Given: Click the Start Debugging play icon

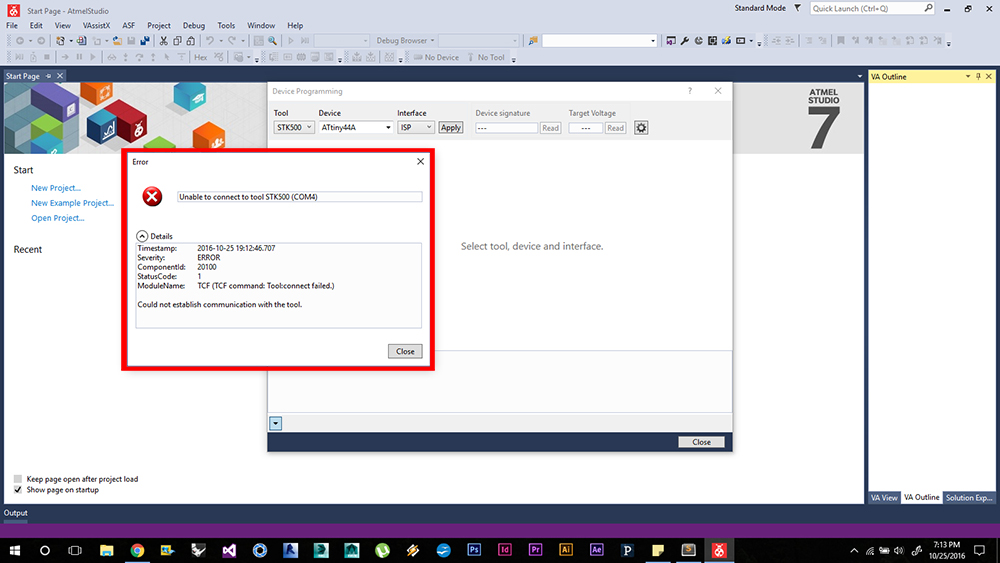Looking at the screenshot, I should (291, 41).
